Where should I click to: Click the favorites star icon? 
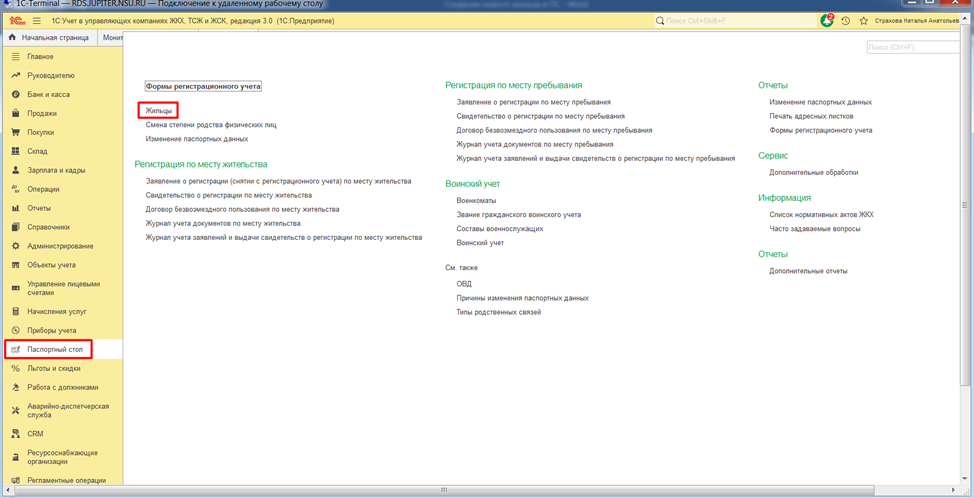pyautogui.click(x=864, y=20)
